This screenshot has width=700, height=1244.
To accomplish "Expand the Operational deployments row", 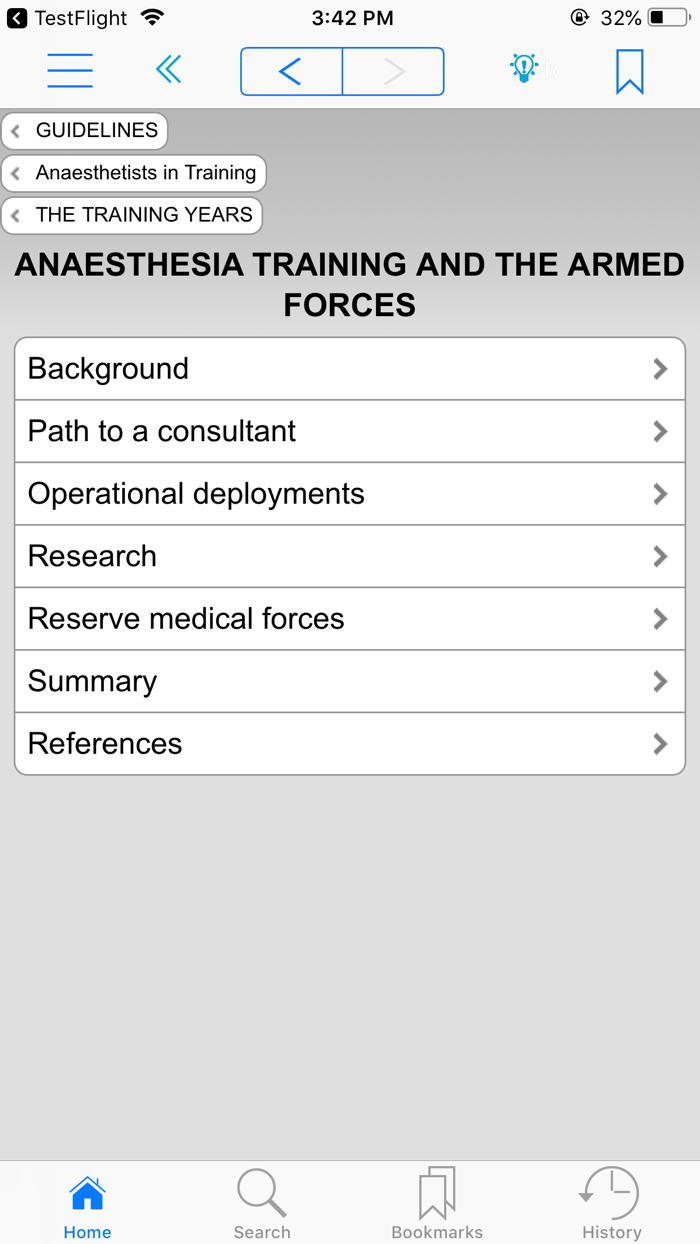I will [349, 494].
